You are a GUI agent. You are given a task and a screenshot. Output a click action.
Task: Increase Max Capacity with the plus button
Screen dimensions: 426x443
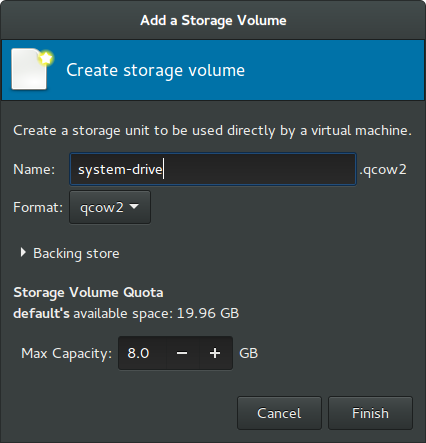coord(215,353)
